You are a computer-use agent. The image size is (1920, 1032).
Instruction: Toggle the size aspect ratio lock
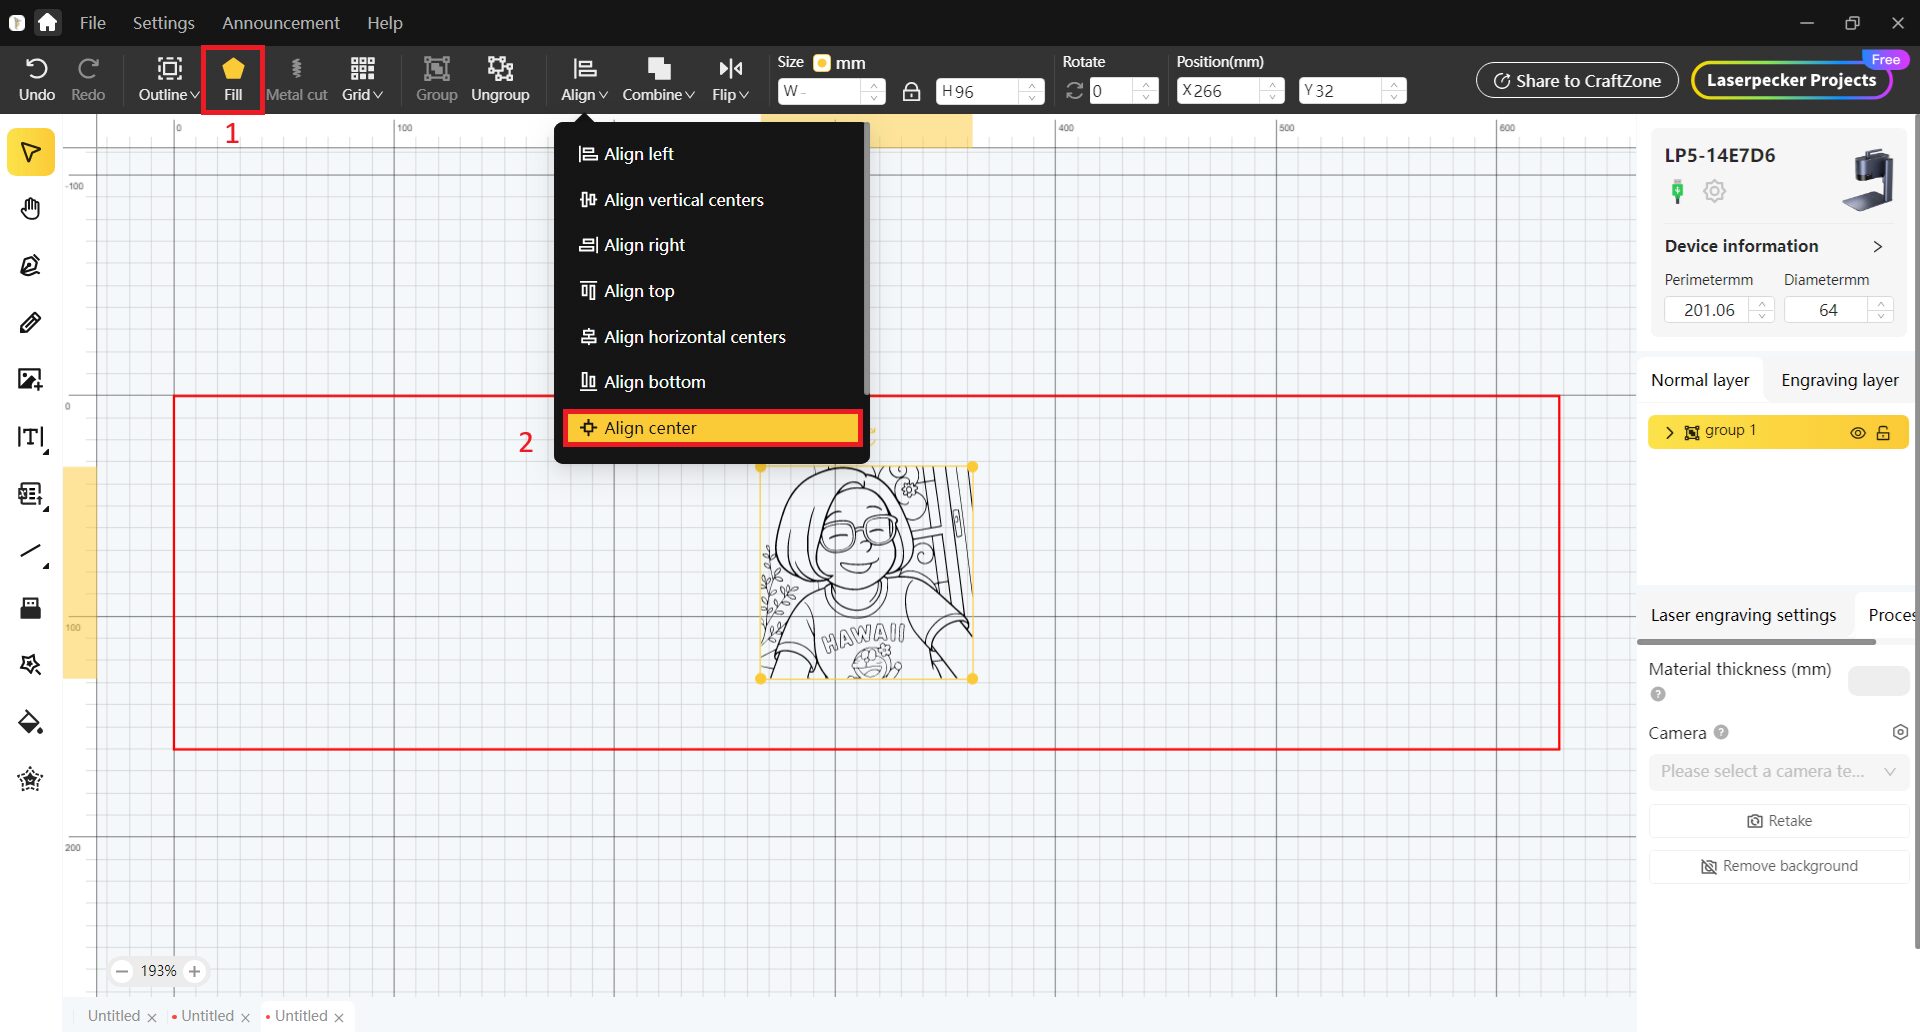(x=911, y=91)
